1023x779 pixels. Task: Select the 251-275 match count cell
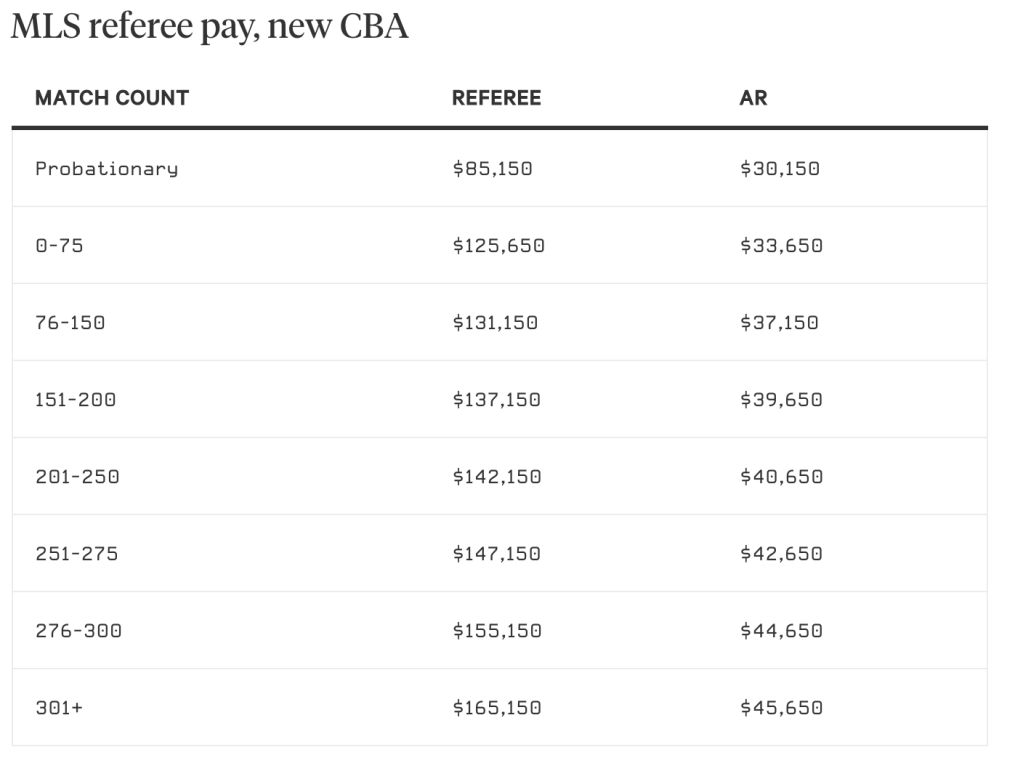(76, 553)
